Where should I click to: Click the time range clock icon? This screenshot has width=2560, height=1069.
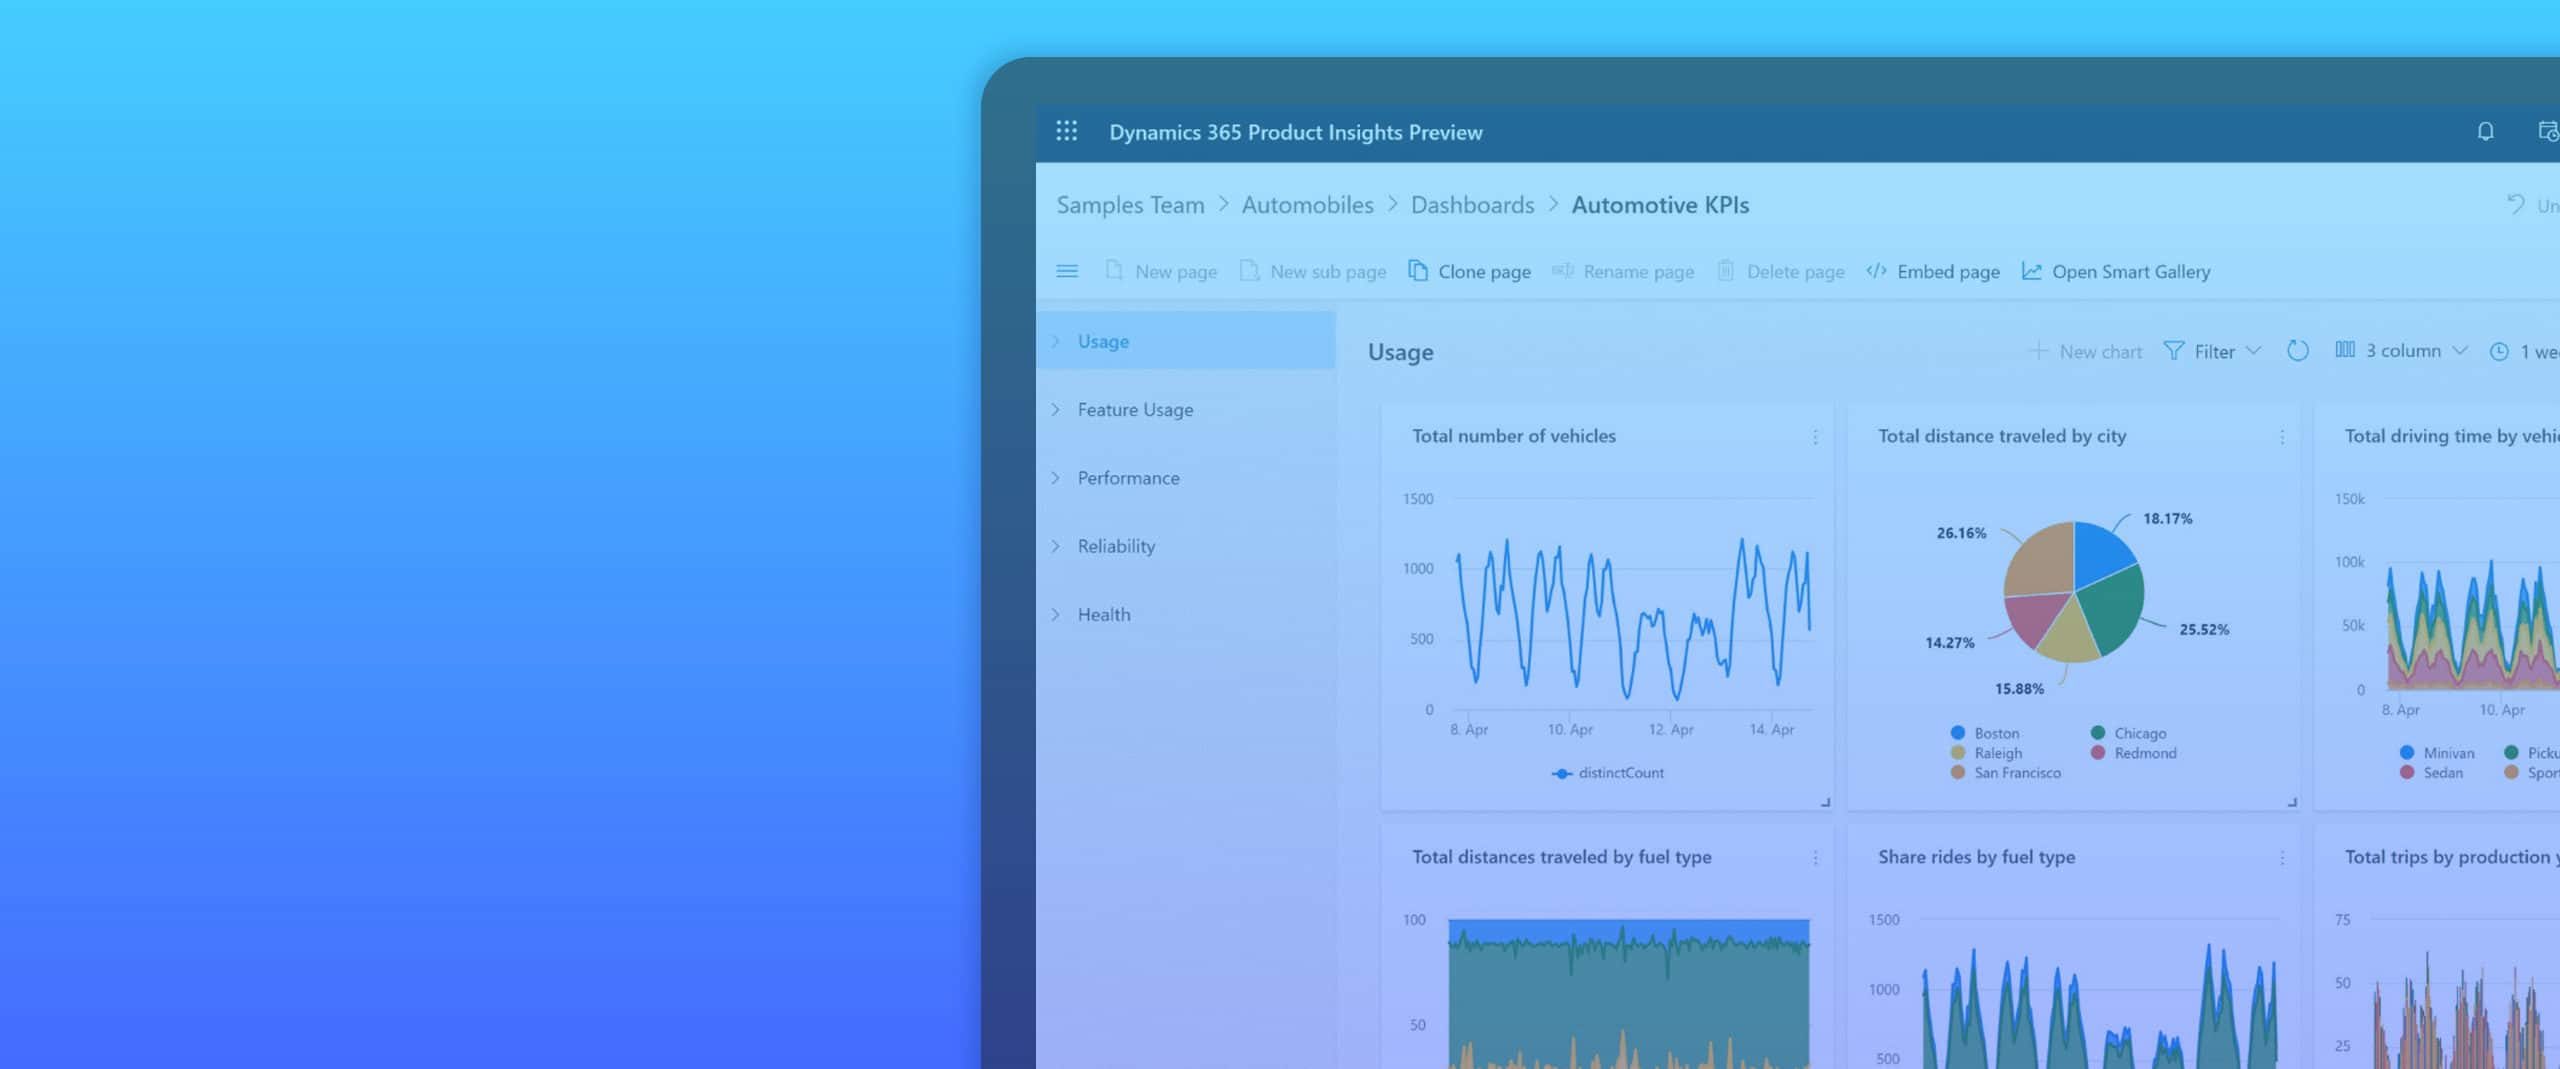2499,352
